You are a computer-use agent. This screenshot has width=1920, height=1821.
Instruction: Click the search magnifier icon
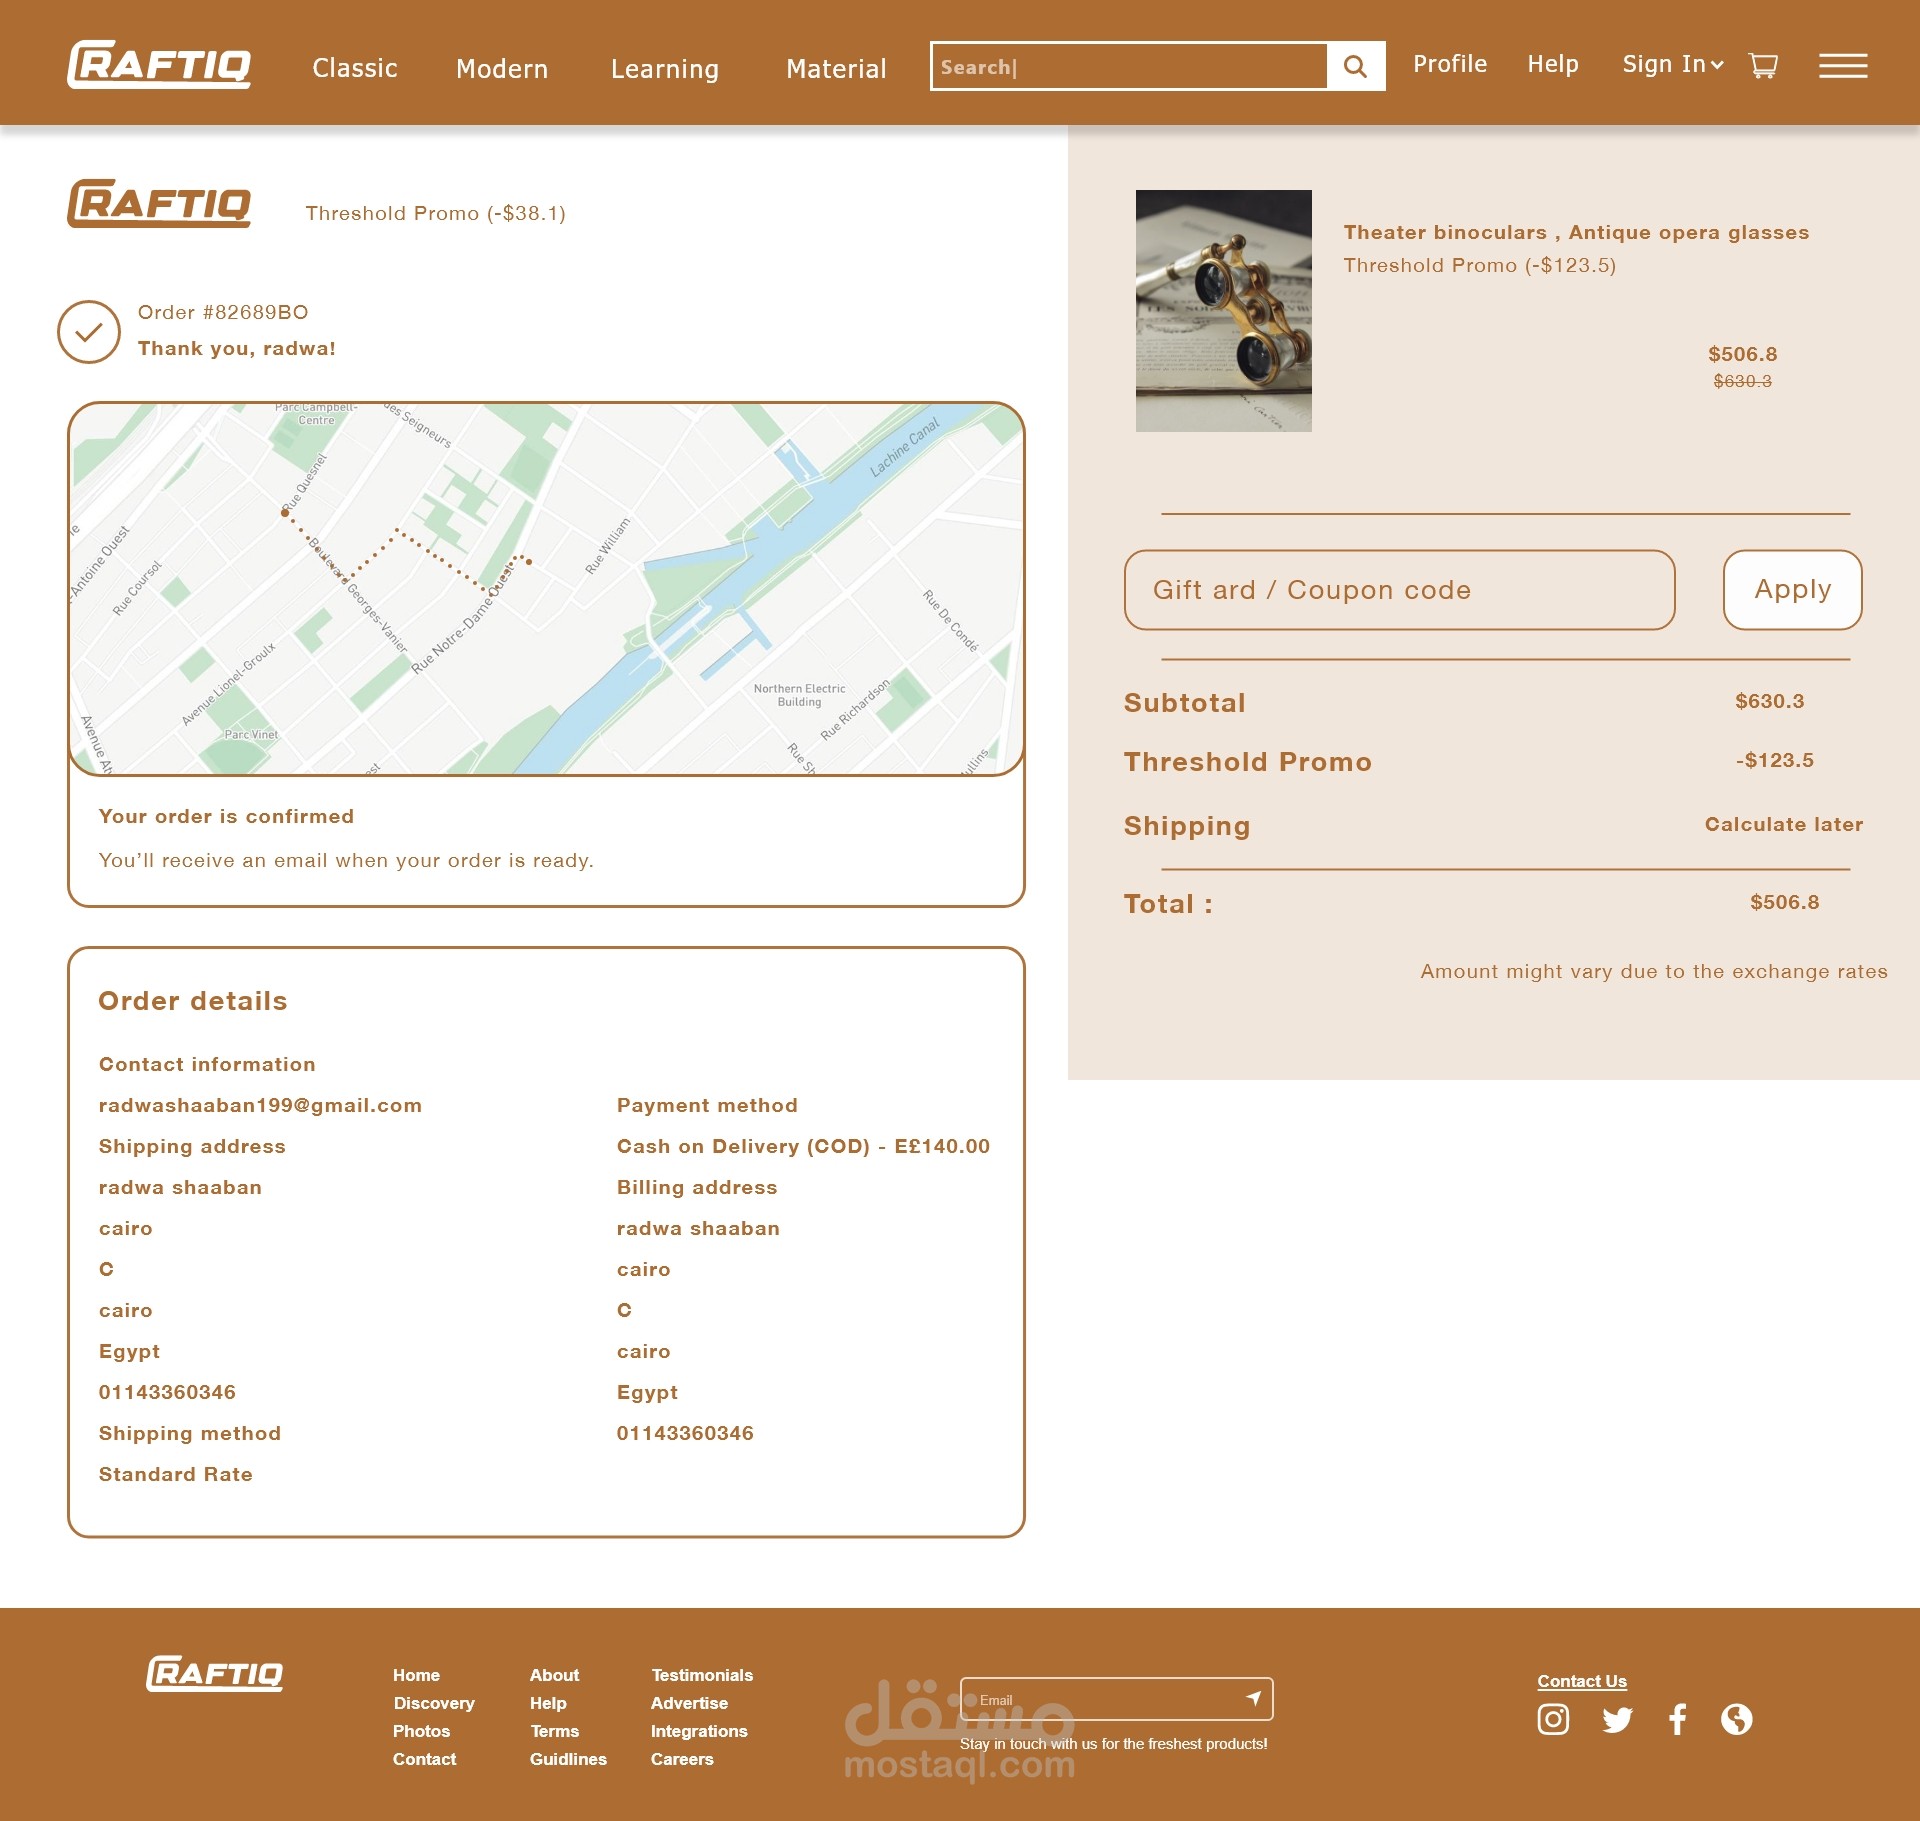[x=1355, y=66]
